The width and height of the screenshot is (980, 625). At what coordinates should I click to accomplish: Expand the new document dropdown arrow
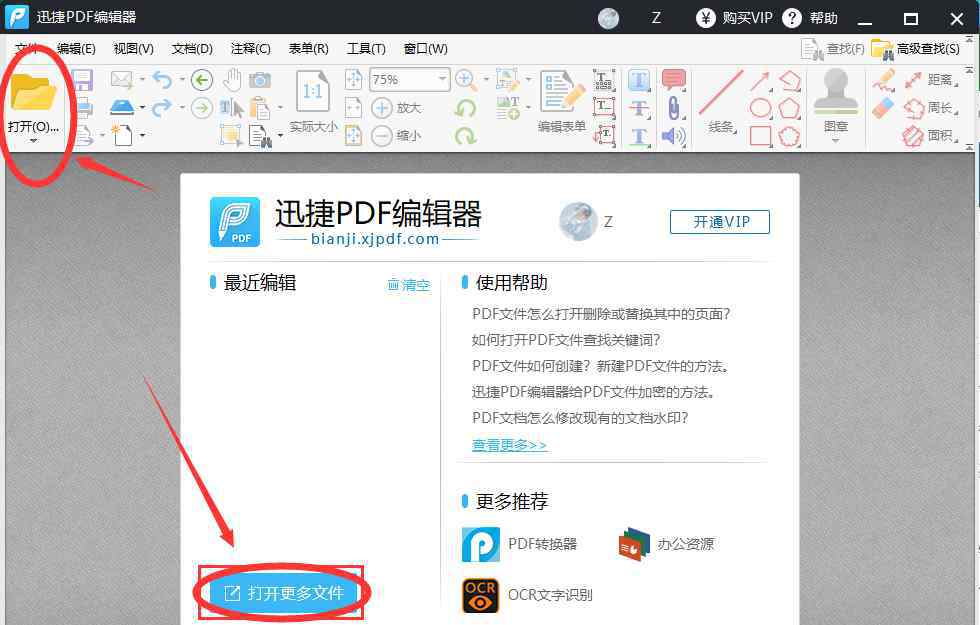click(x=142, y=136)
